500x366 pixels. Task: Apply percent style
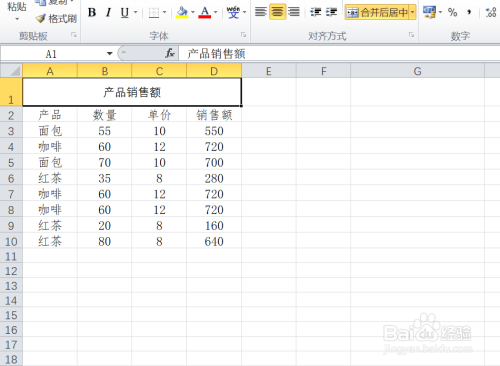[452, 13]
